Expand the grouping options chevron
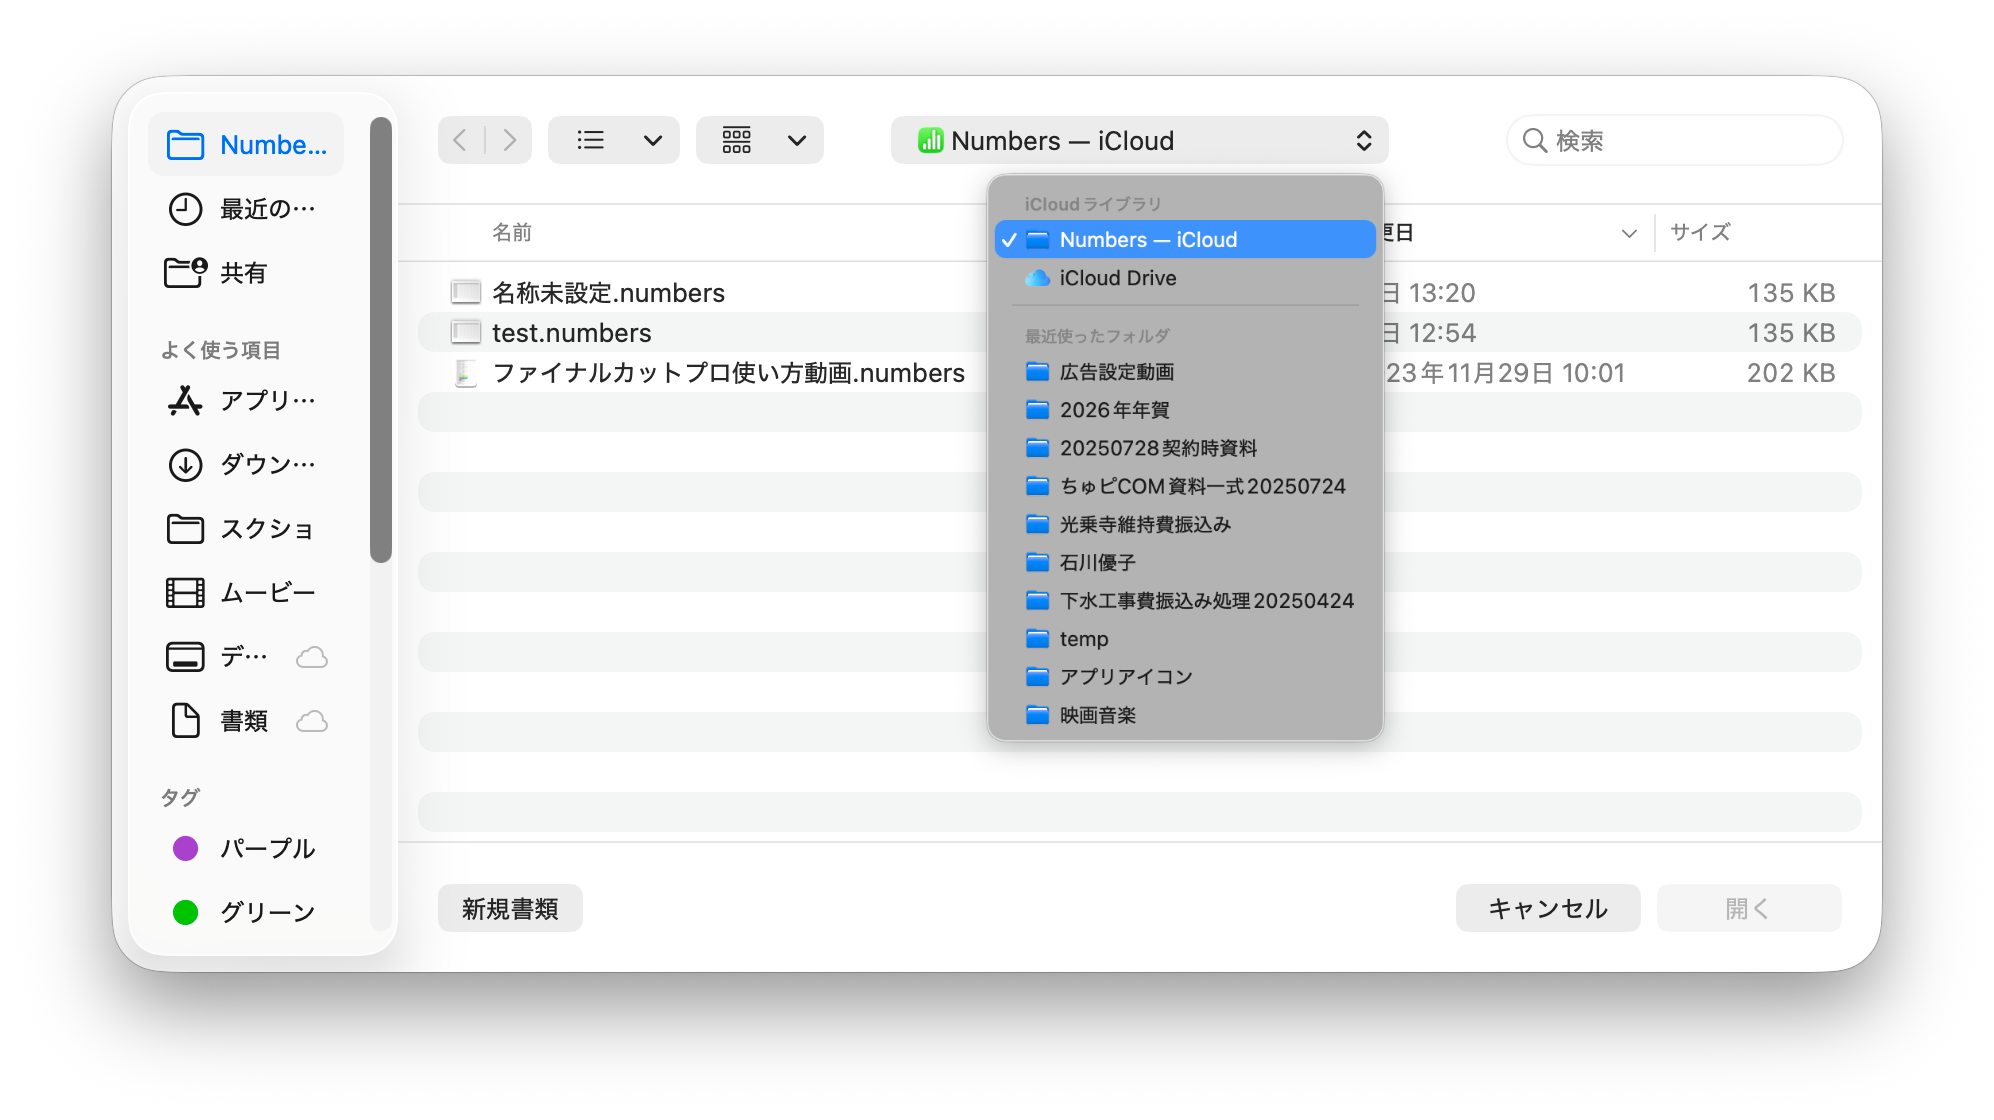Image resolution: width=1994 pixels, height=1120 pixels. point(797,140)
